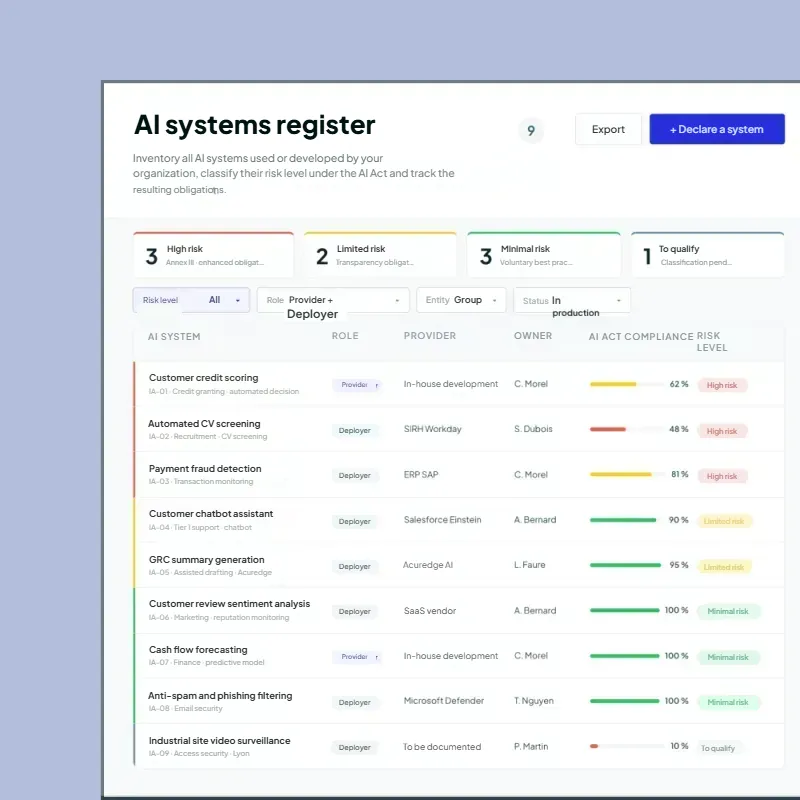Screen dimensions: 800x800
Task: Open Payment fraud detection system
Action: tap(205, 469)
